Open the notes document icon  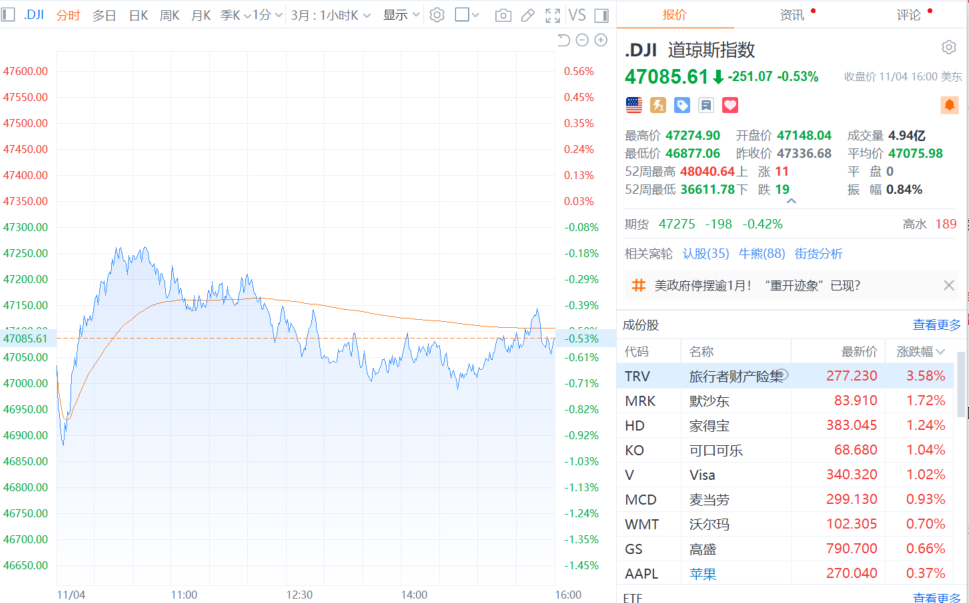click(706, 105)
